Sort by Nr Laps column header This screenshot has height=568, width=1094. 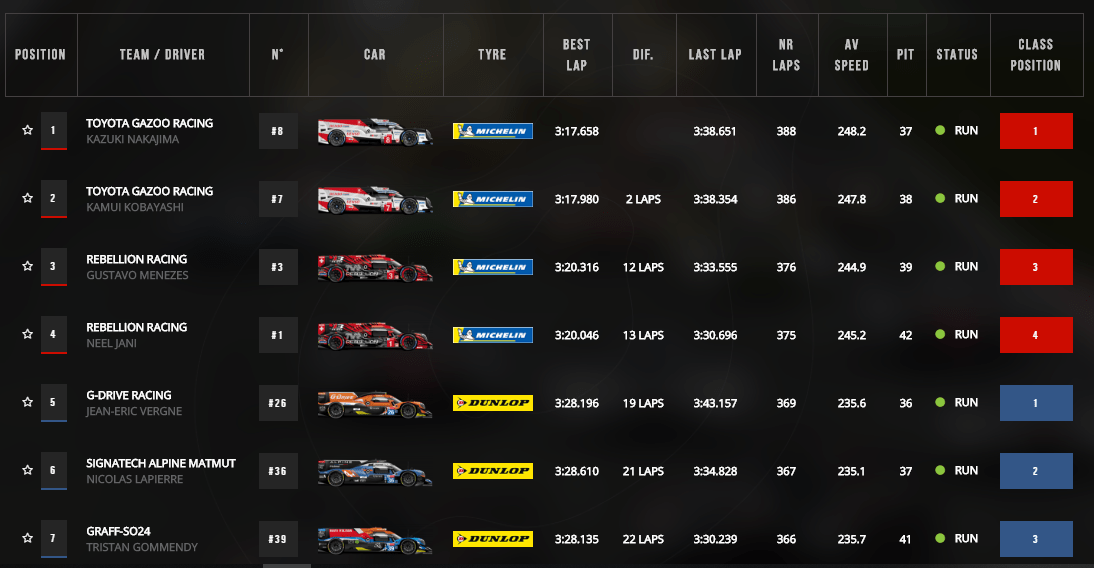[x=786, y=54]
